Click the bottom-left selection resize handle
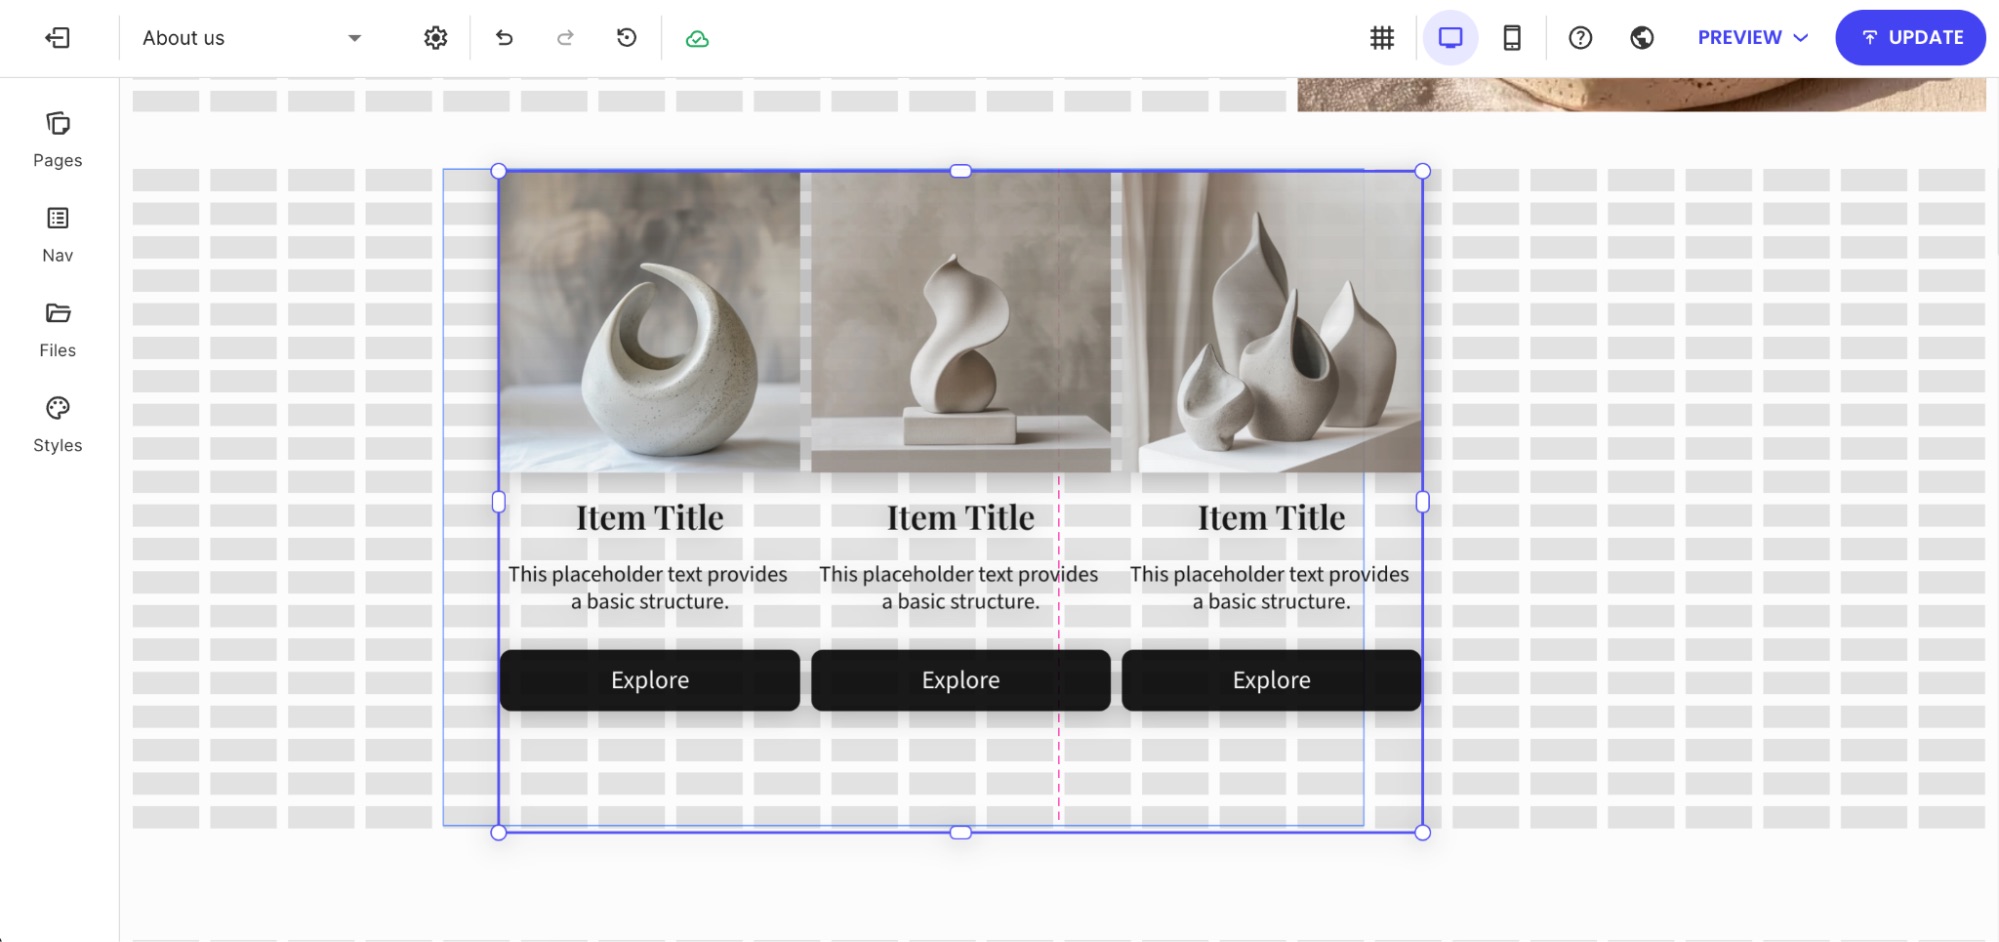Image resolution: width=1999 pixels, height=942 pixels. point(499,832)
